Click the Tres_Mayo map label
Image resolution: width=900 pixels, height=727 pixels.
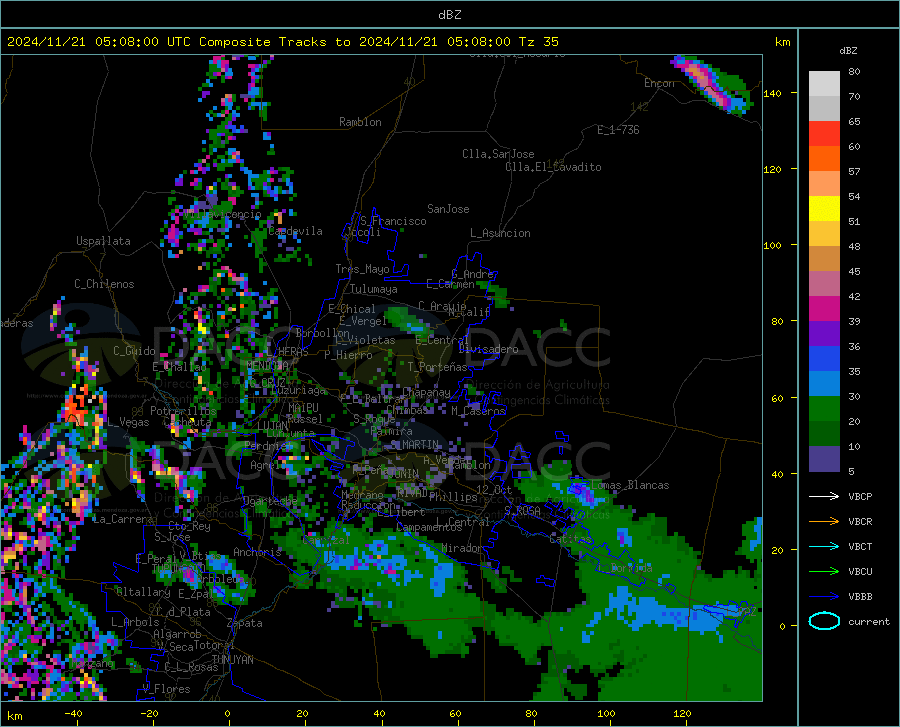coord(362,269)
